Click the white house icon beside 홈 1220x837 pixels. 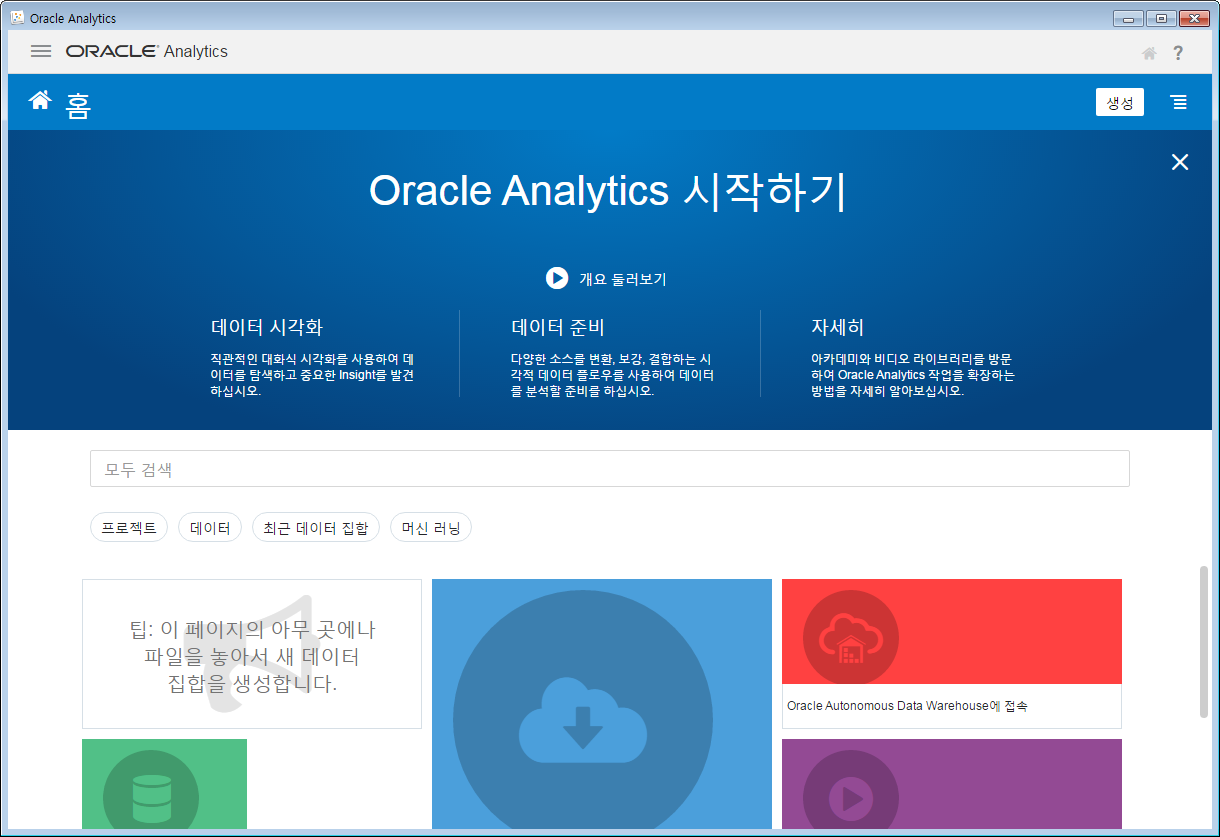pos(40,100)
